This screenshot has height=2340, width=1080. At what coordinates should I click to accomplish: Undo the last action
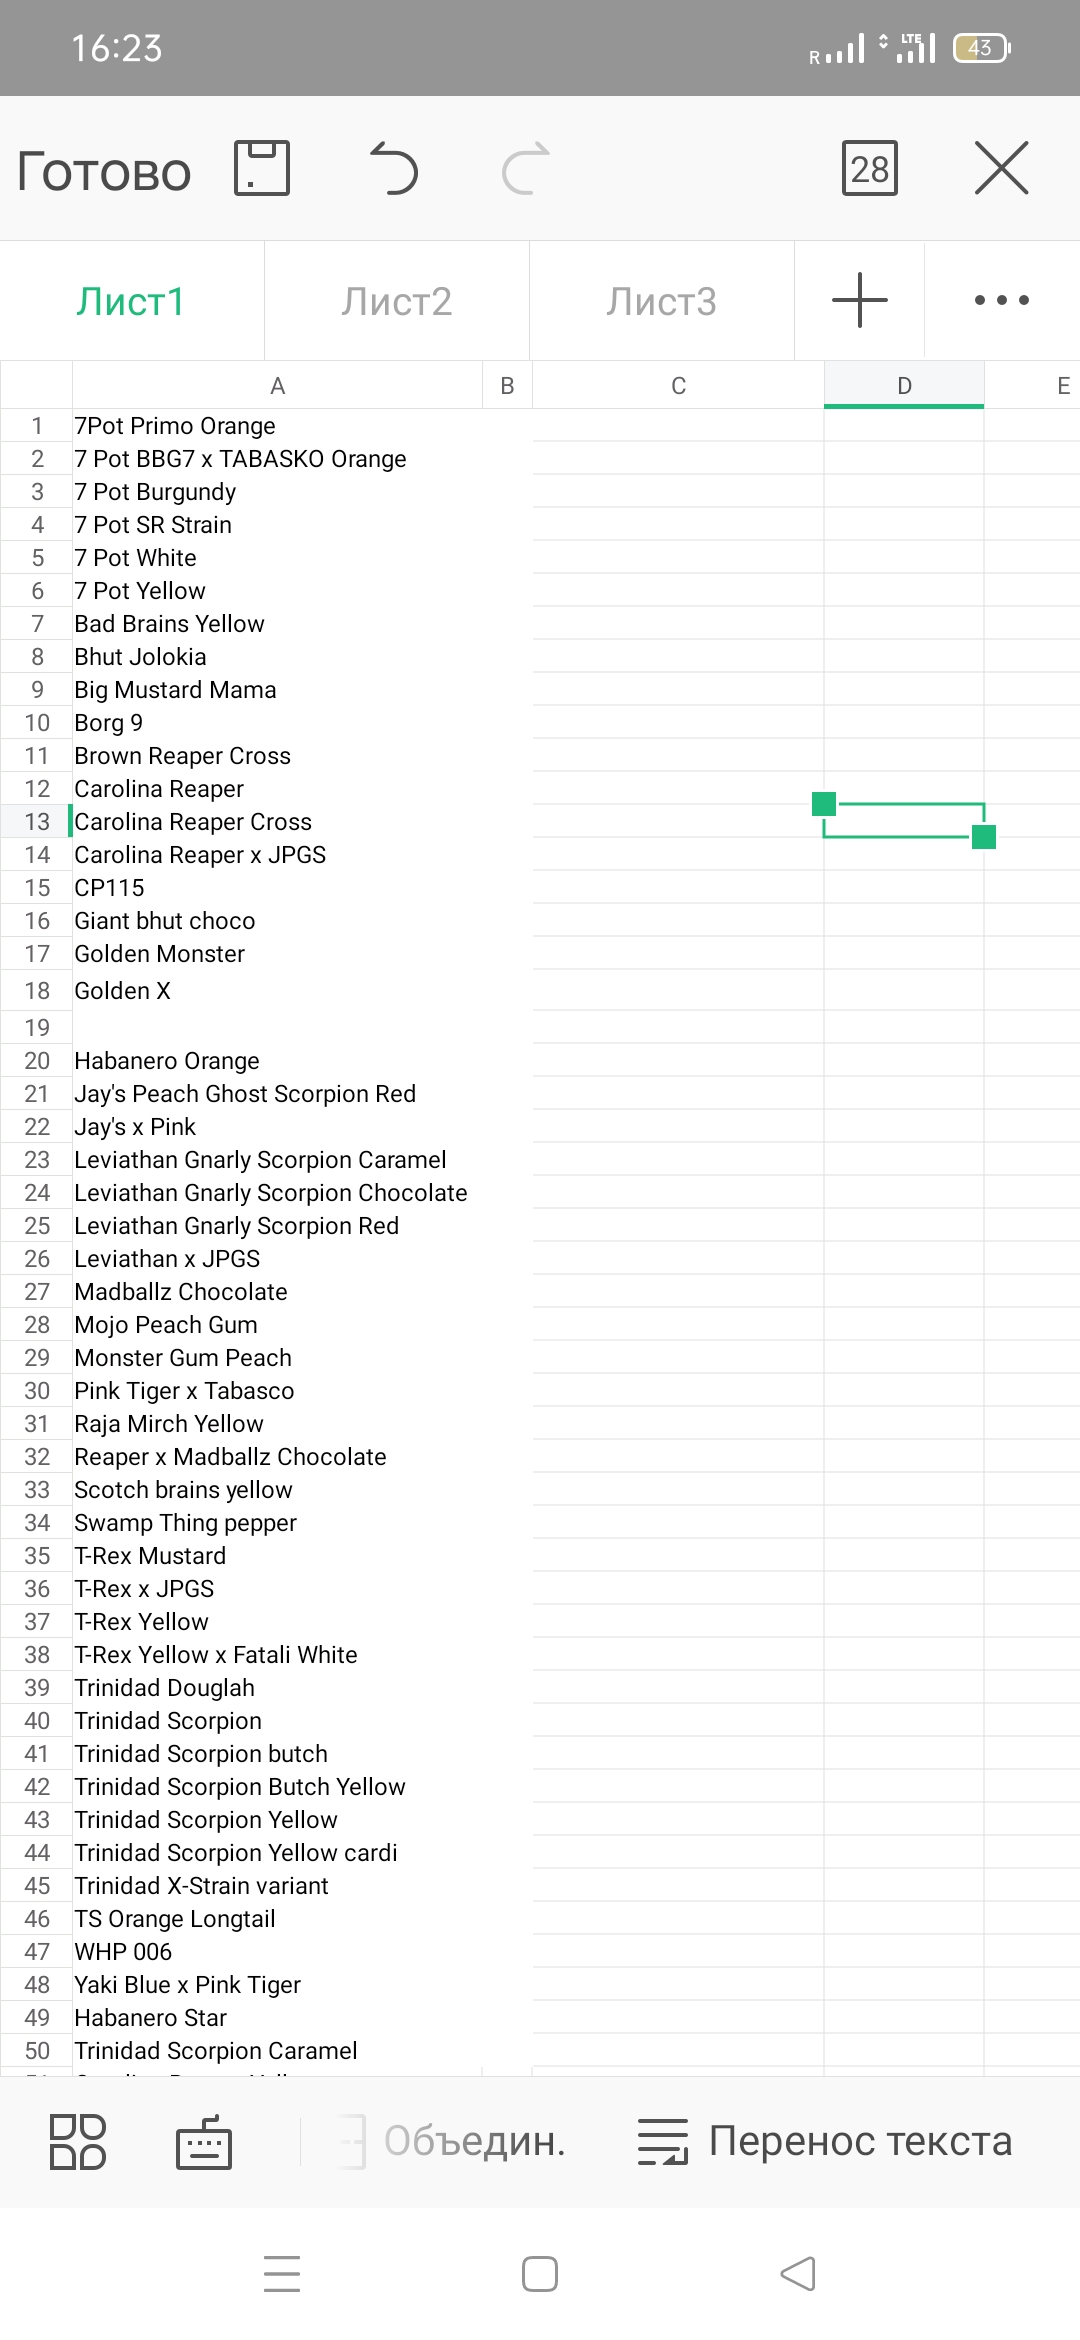pos(394,168)
